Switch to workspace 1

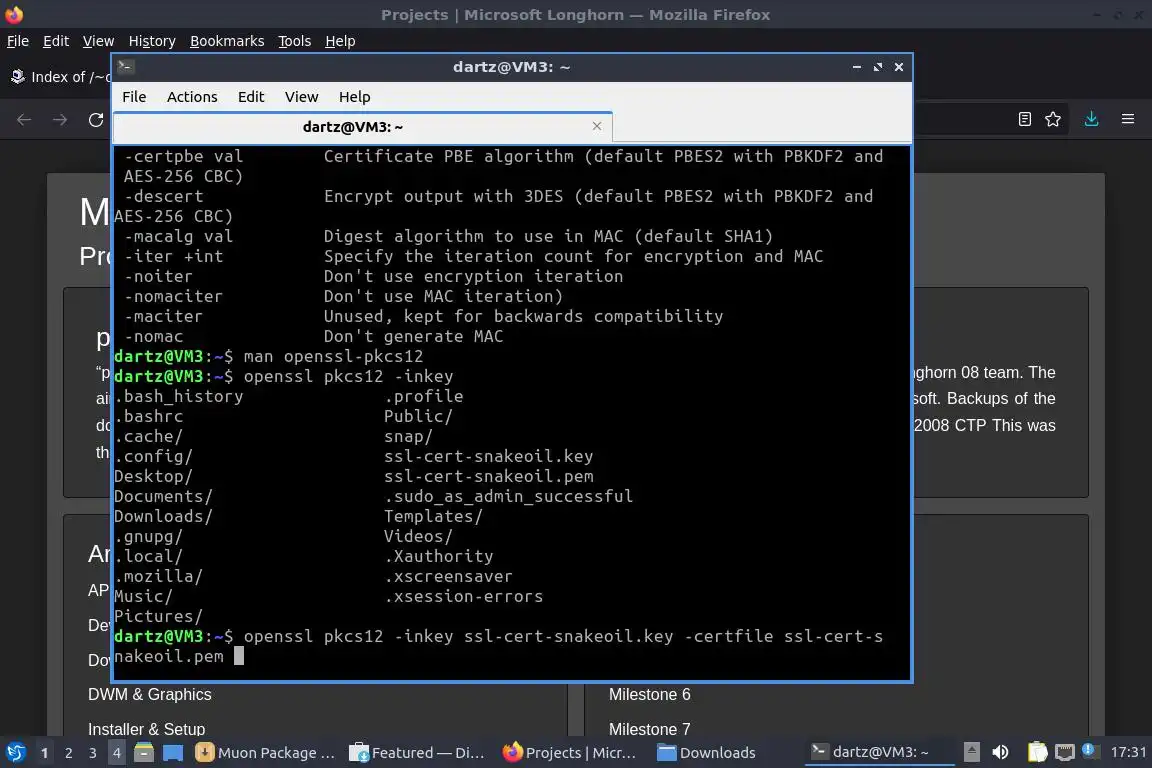point(45,753)
